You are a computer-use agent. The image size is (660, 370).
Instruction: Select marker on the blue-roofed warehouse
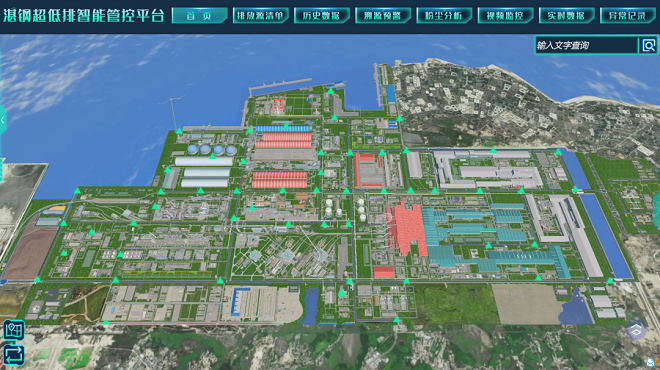[286, 126]
